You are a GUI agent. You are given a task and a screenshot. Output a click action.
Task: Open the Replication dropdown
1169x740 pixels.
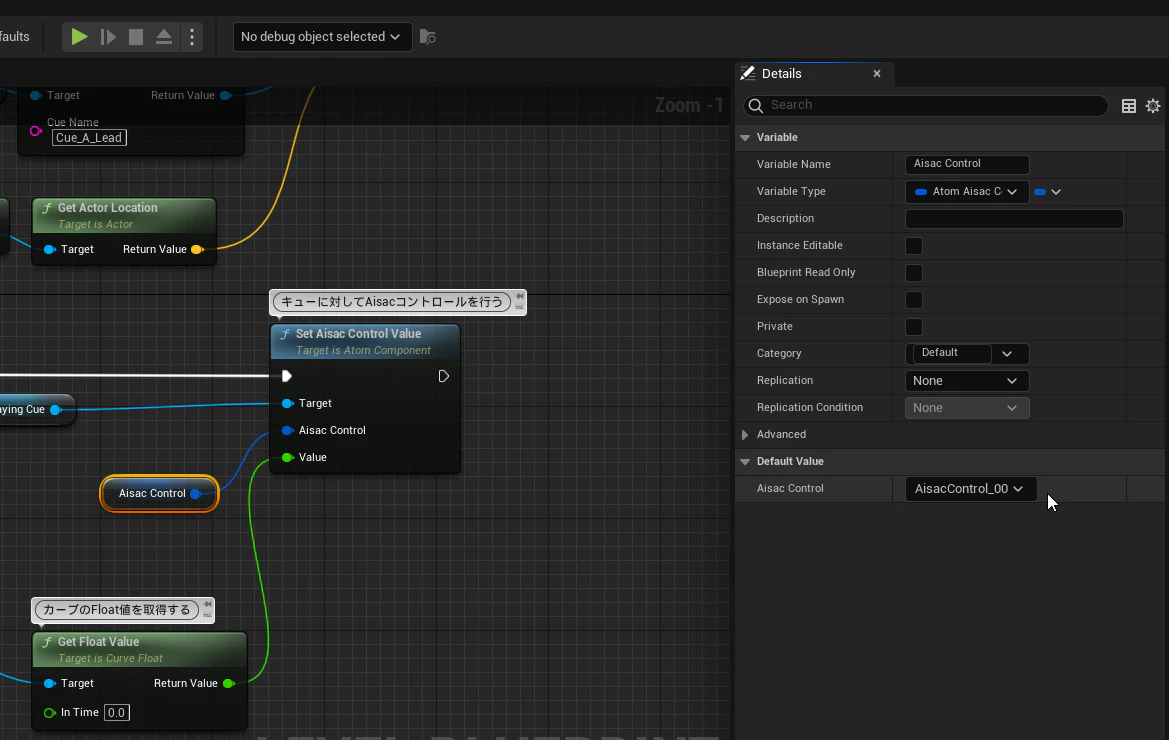click(x=967, y=381)
